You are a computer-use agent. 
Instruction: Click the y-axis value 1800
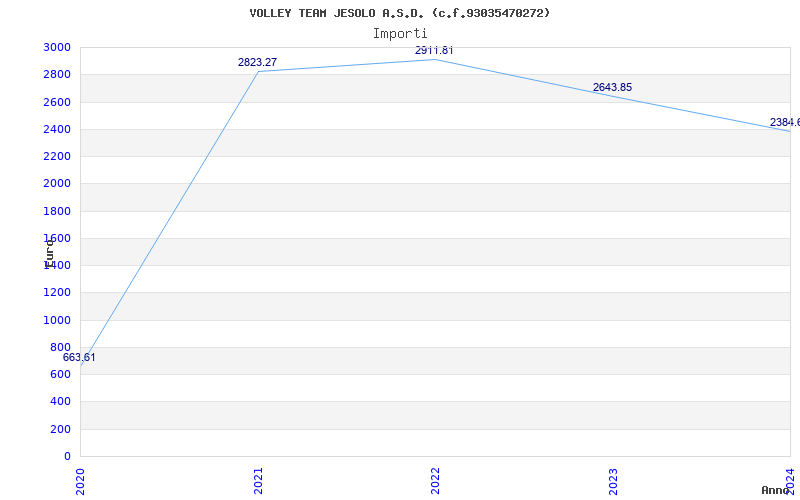(x=57, y=211)
